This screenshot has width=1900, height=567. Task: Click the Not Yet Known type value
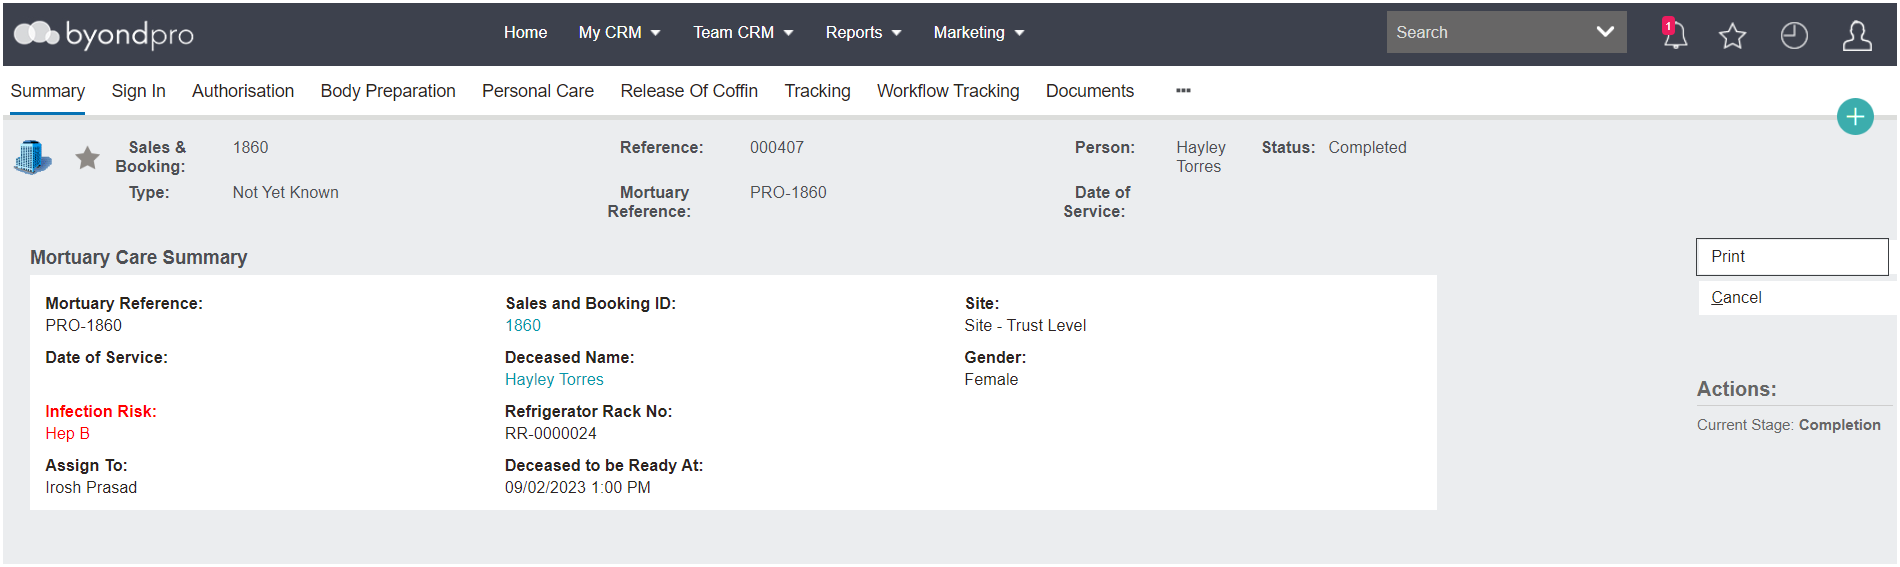[x=285, y=193]
